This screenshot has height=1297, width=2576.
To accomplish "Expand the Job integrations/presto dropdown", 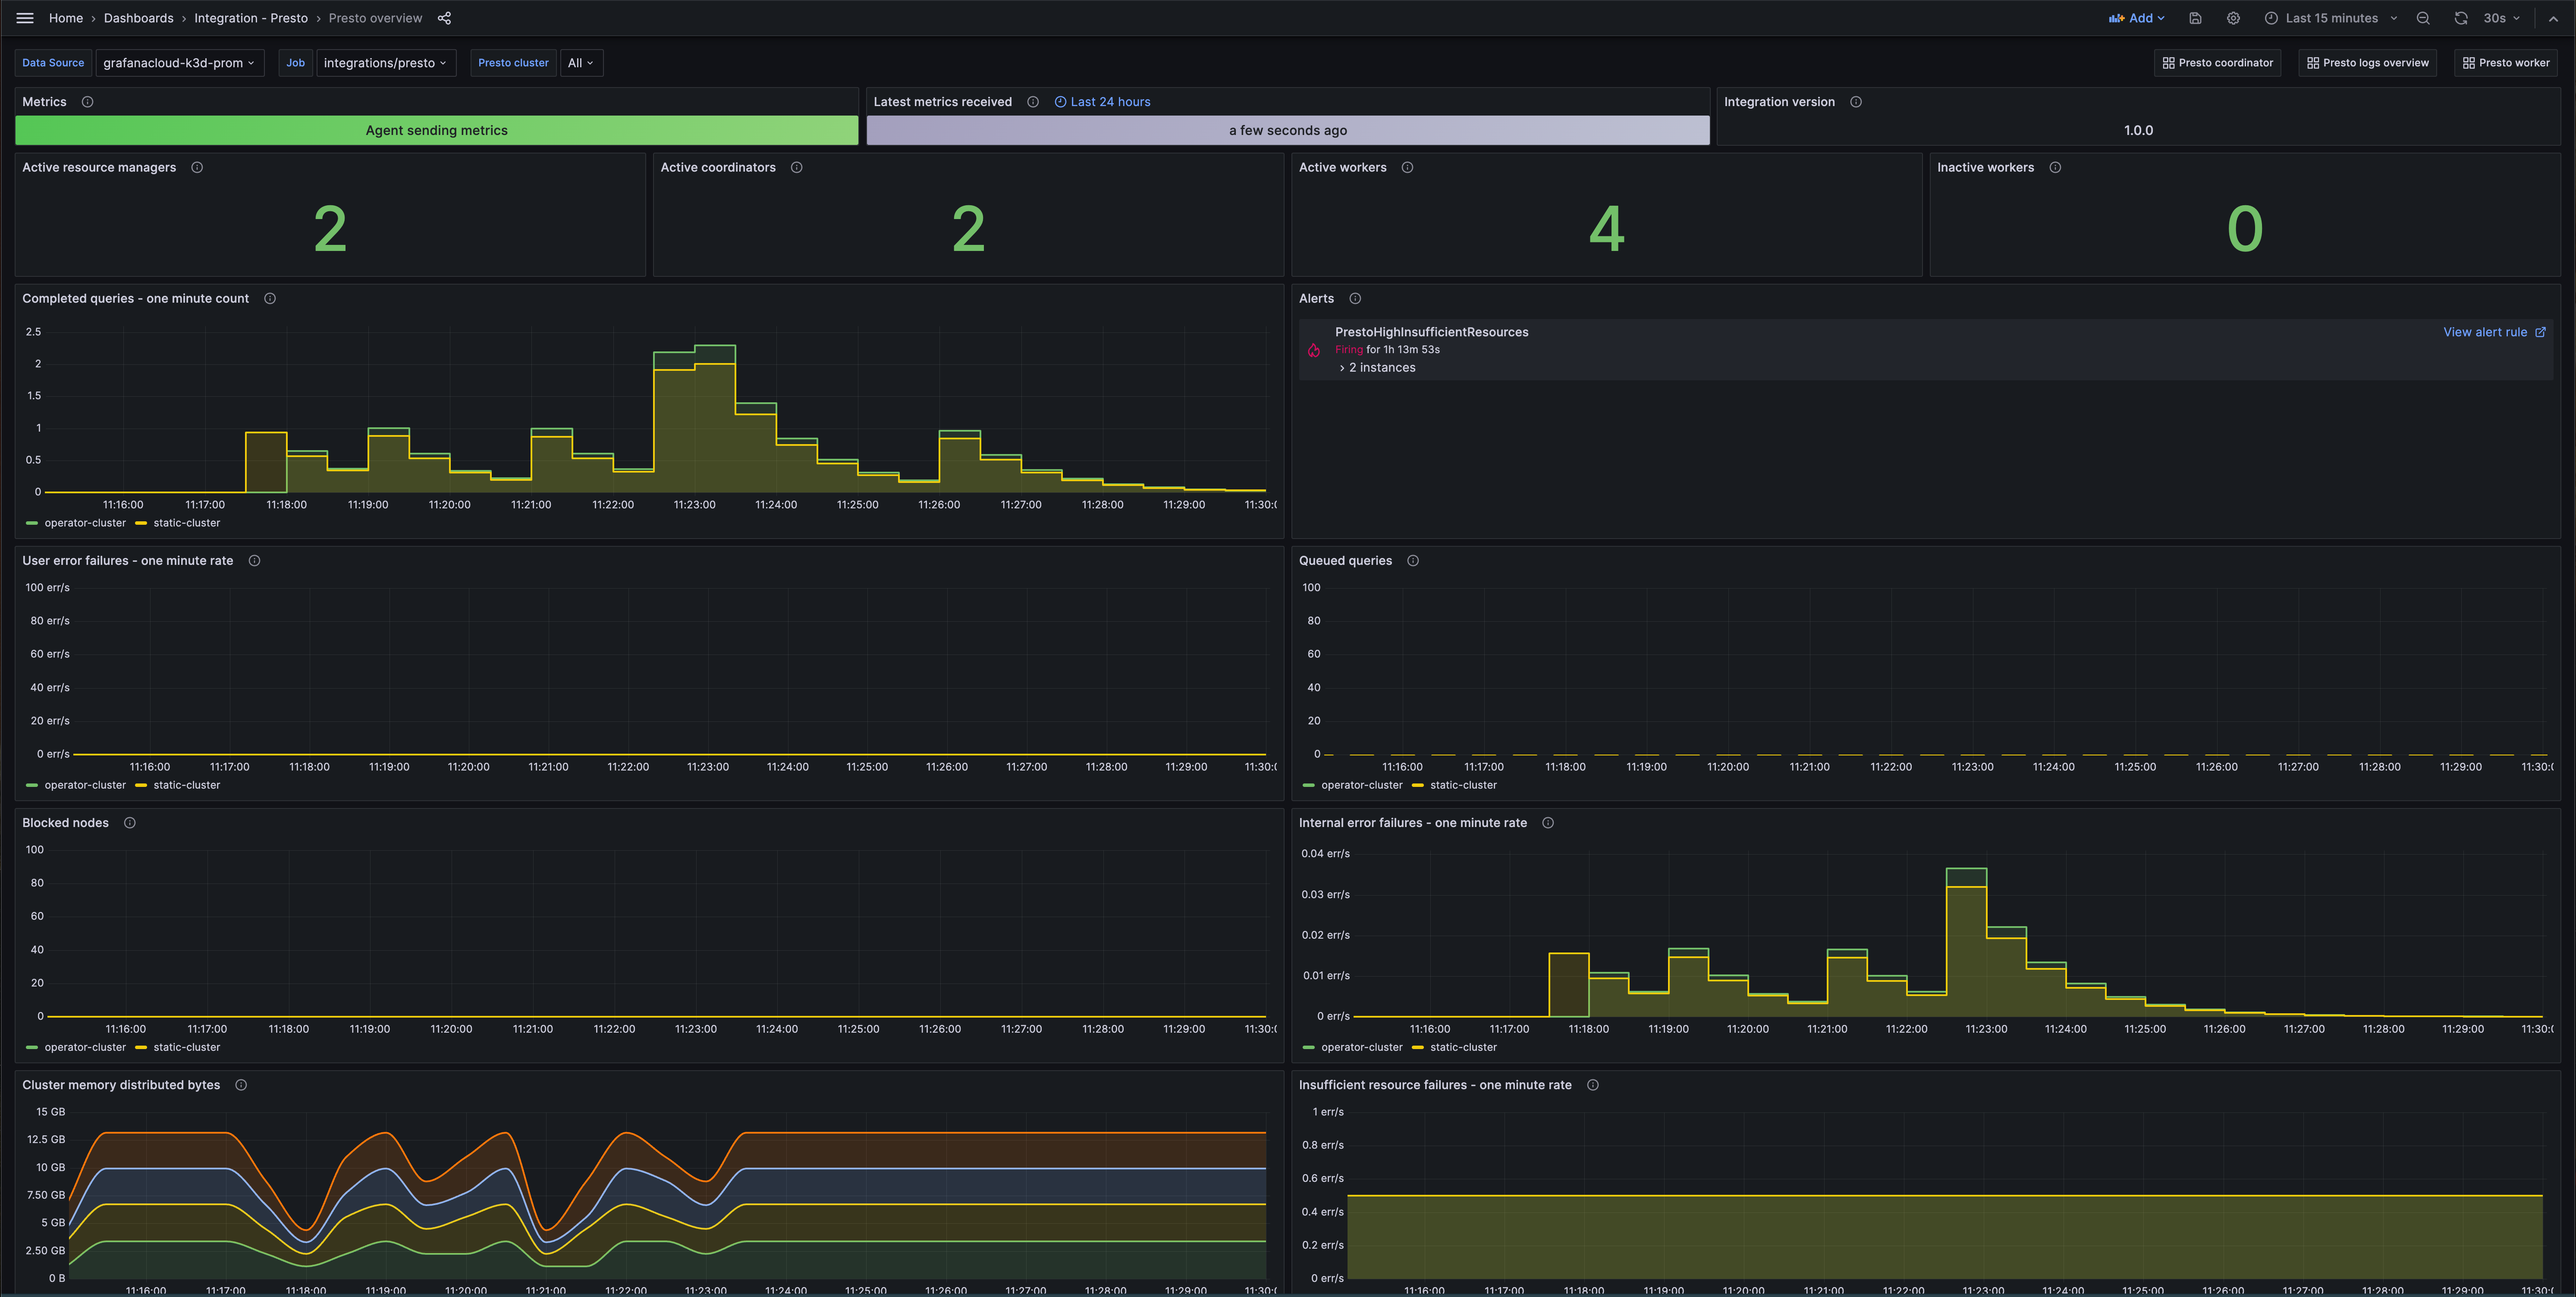I will pos(382,63).
